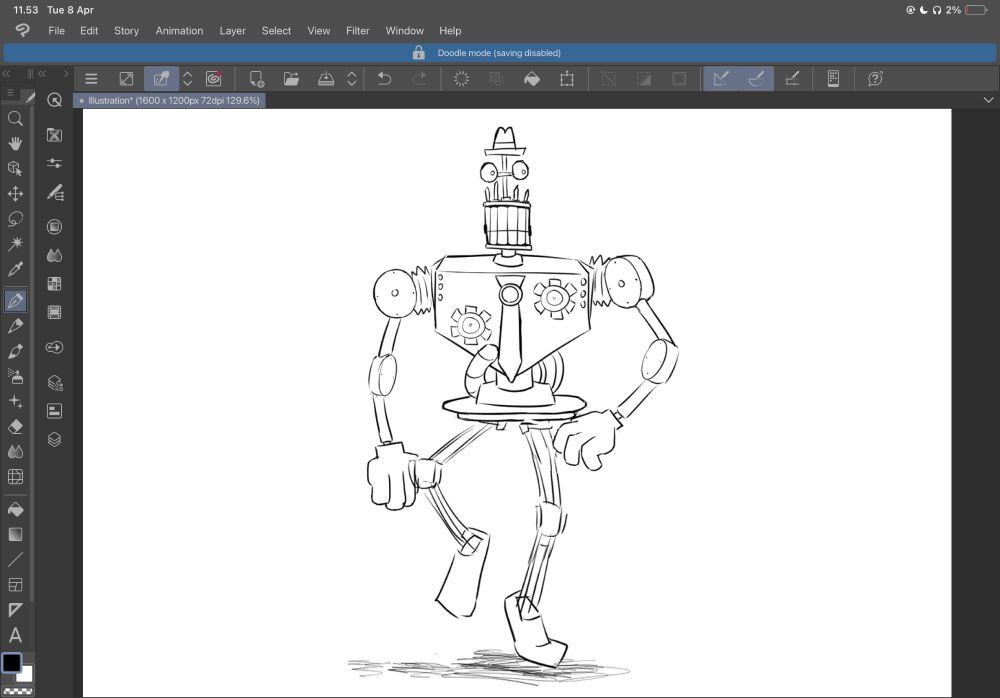Open the Layers palette stack icon
Image resolution: width=1000 pixels, height=698 pixels.
55,440
